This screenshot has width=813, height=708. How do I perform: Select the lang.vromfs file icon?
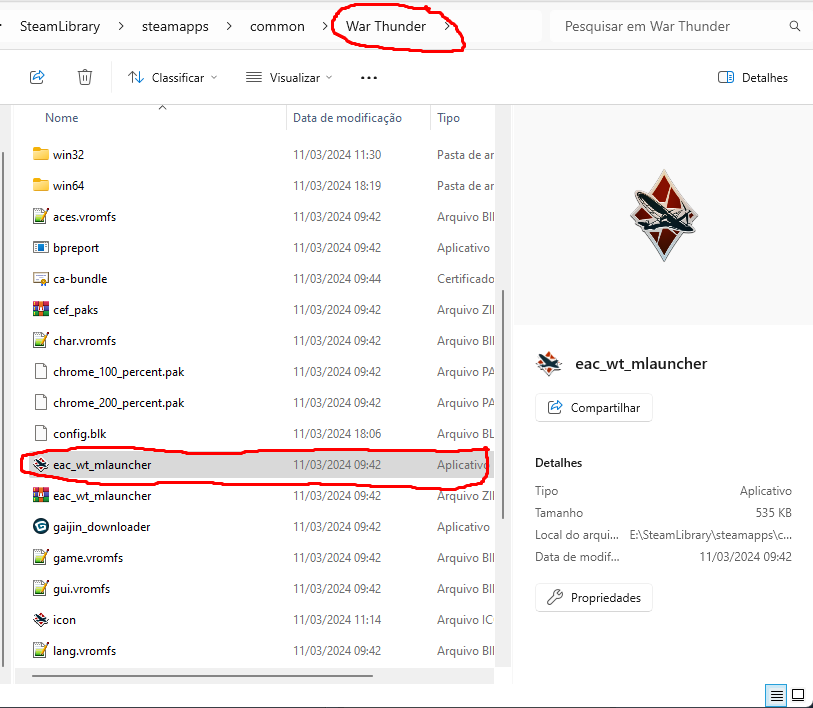[40, 650]
